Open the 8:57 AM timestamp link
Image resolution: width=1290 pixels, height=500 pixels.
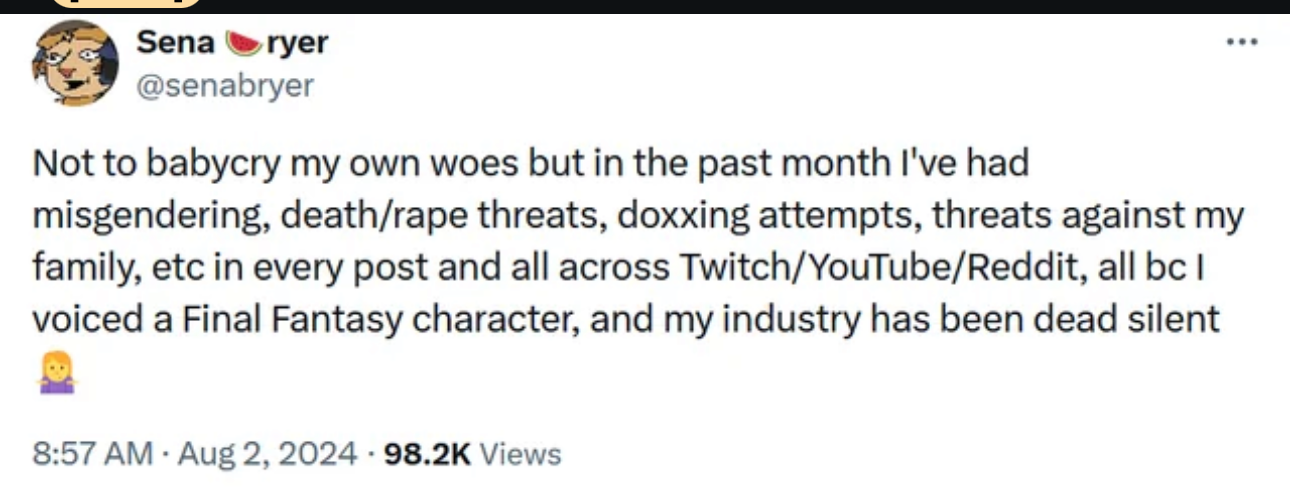click(x=94, y=455)
